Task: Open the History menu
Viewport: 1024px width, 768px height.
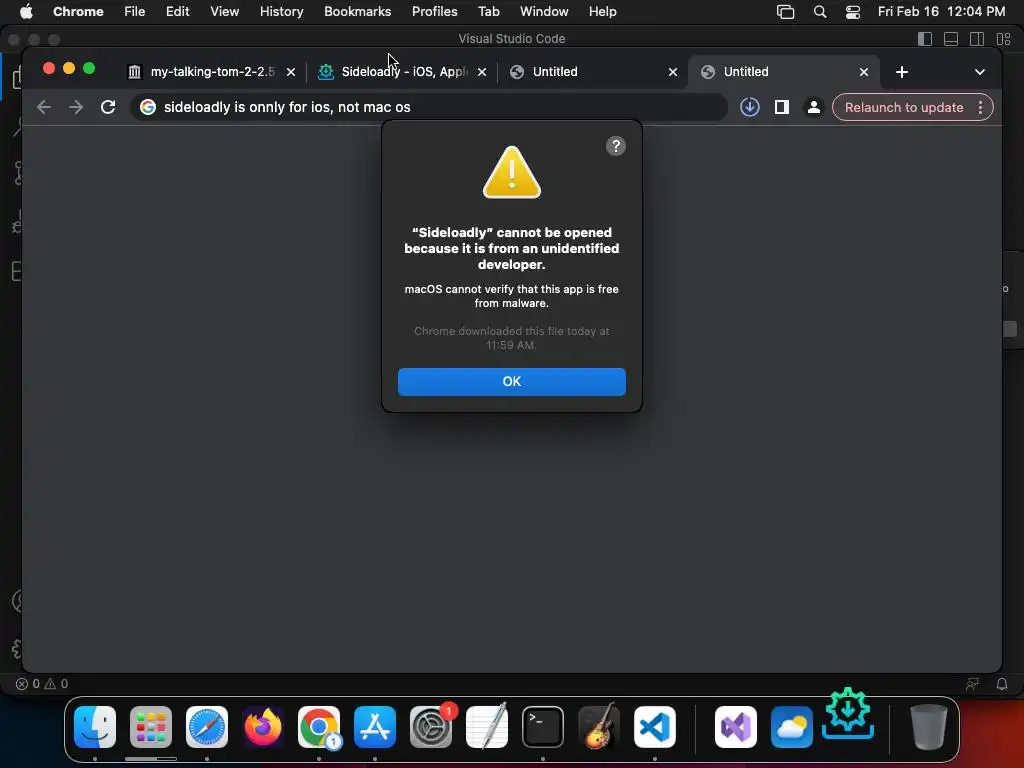Action: click(281, 12)
